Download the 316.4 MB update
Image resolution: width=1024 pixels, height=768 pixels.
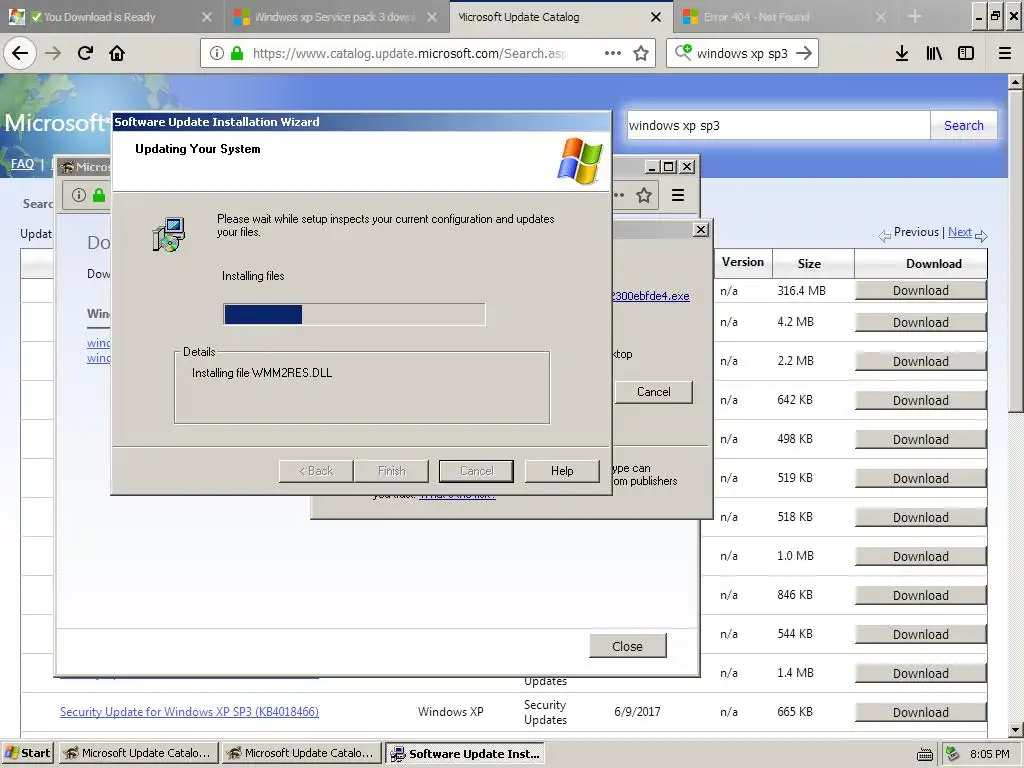tap(920, 291)
